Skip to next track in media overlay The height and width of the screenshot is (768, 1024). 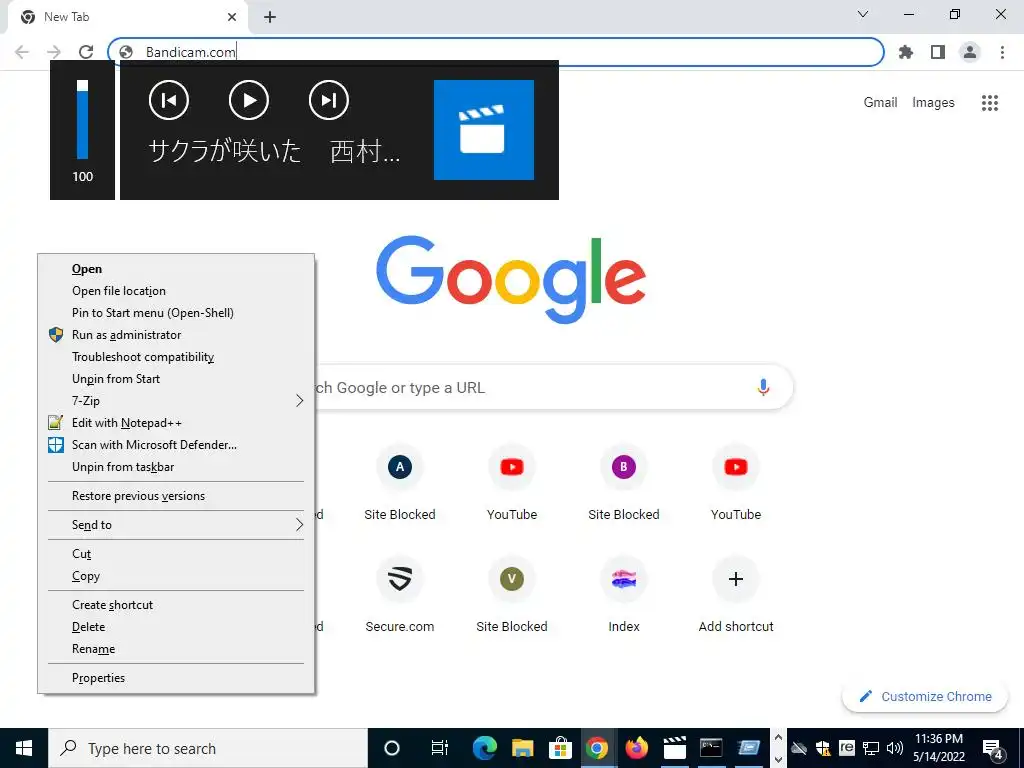point(328,100)
